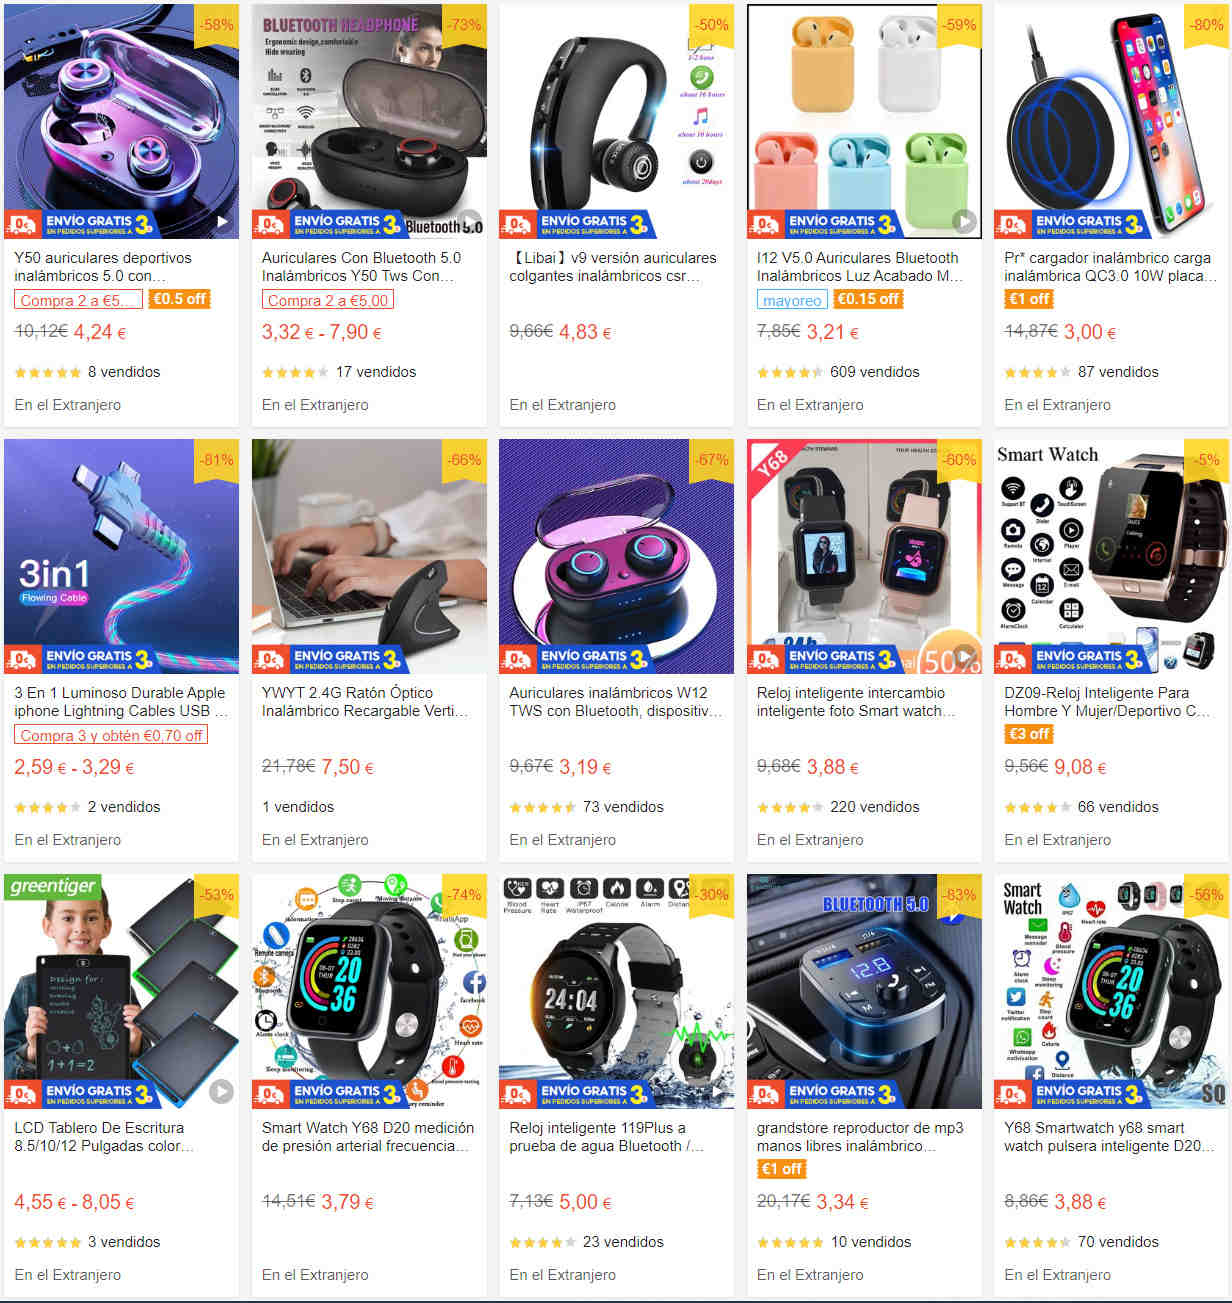The height and width of the screenshot is (1303, 1232).
Task: Click the star rating of DZ09 smartwatch
Action: (x=1037, y=807)
